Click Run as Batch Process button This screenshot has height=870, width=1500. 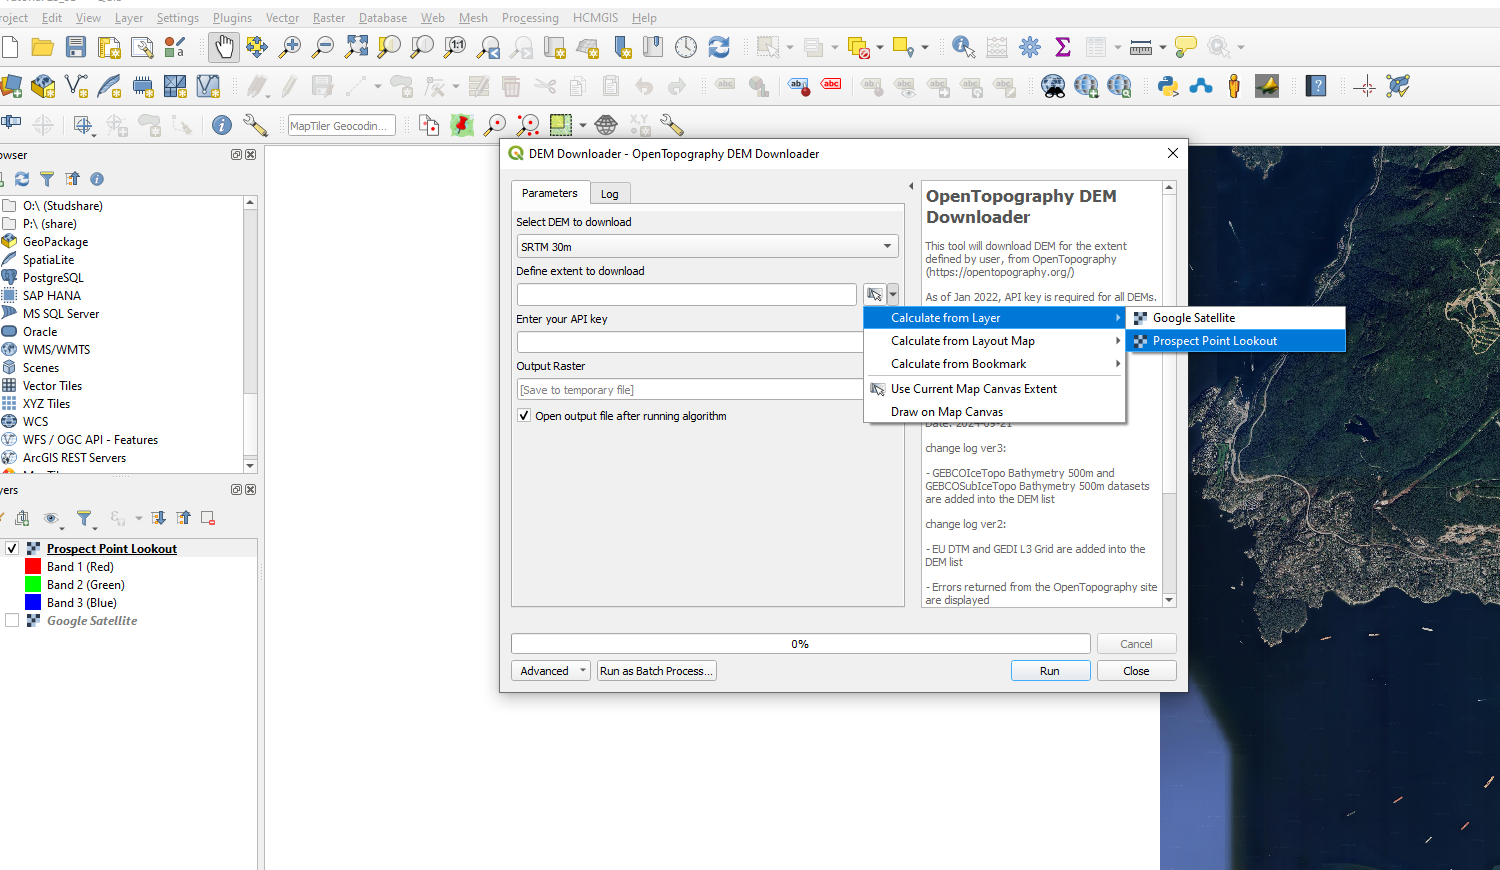click(656, 671)
